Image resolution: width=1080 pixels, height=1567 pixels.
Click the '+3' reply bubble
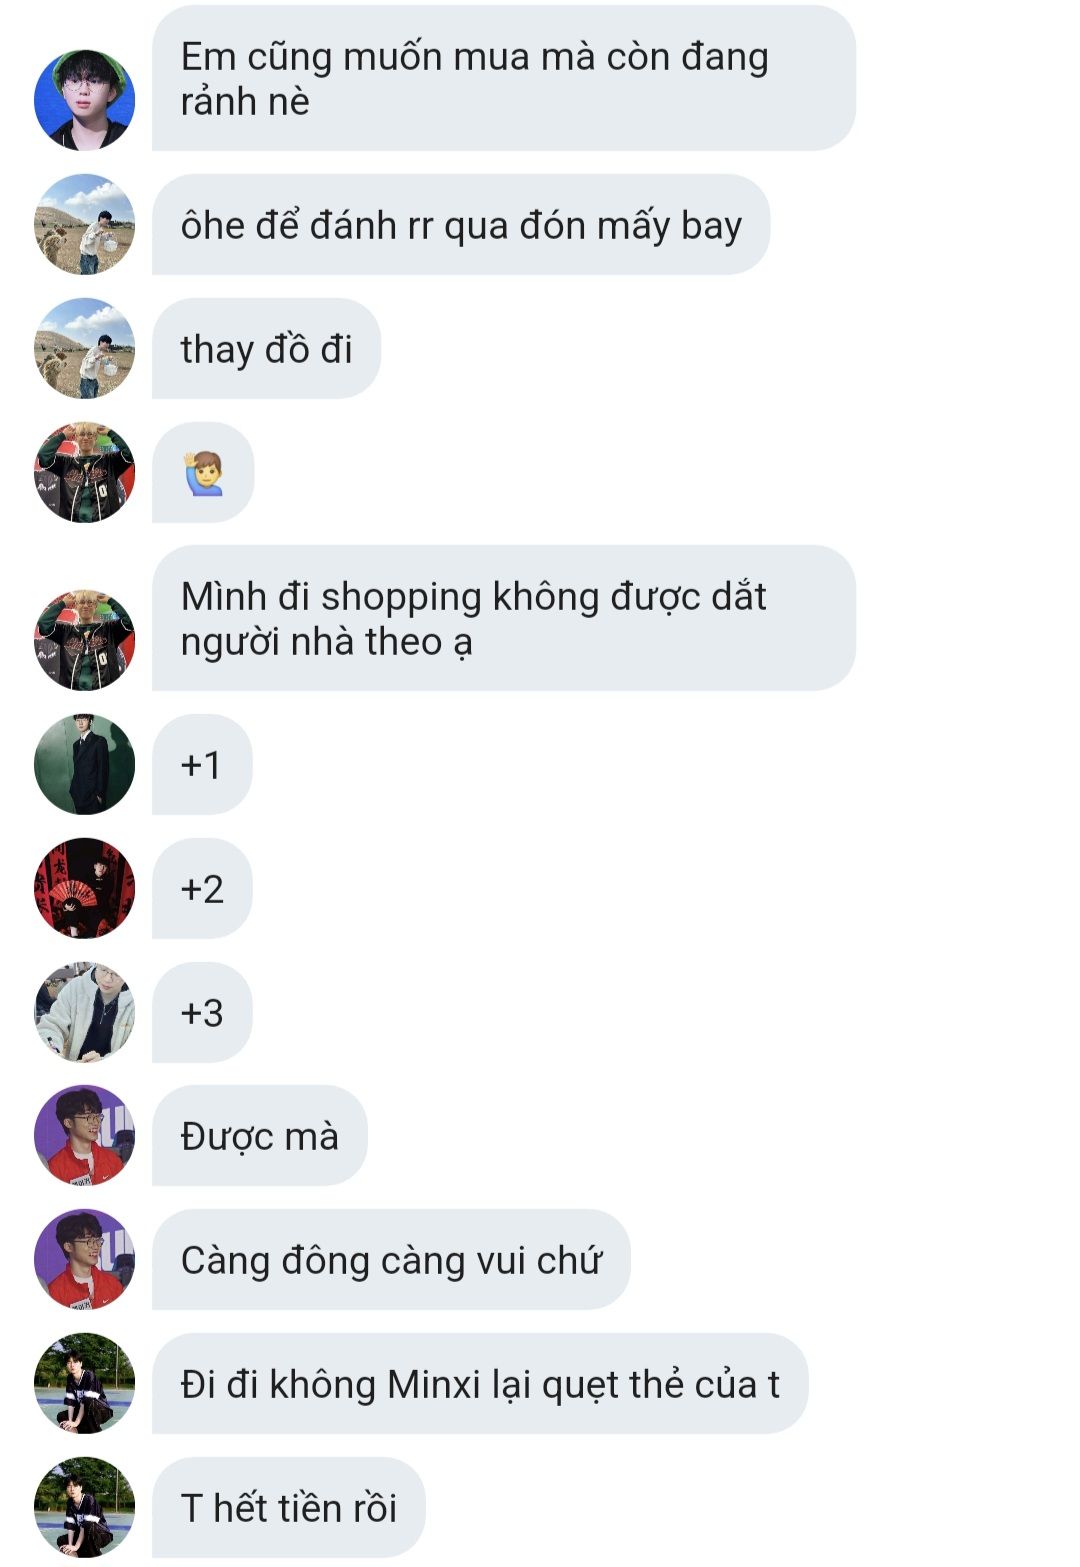tap(202, 1012)
